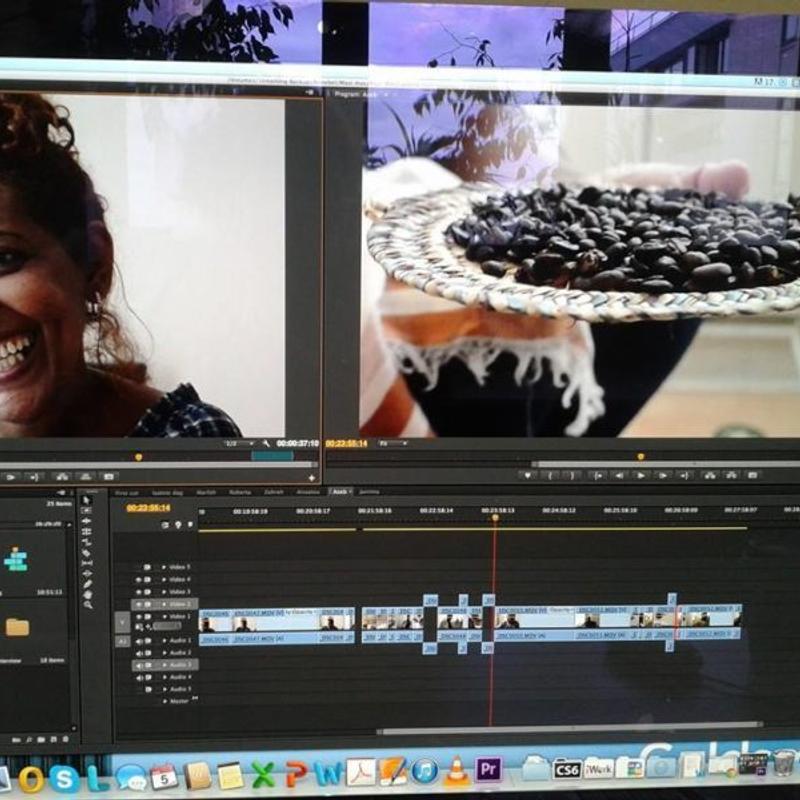Expand the Master audio track
Viewport: 800px width, 800px height.
[x=165, y=702]
